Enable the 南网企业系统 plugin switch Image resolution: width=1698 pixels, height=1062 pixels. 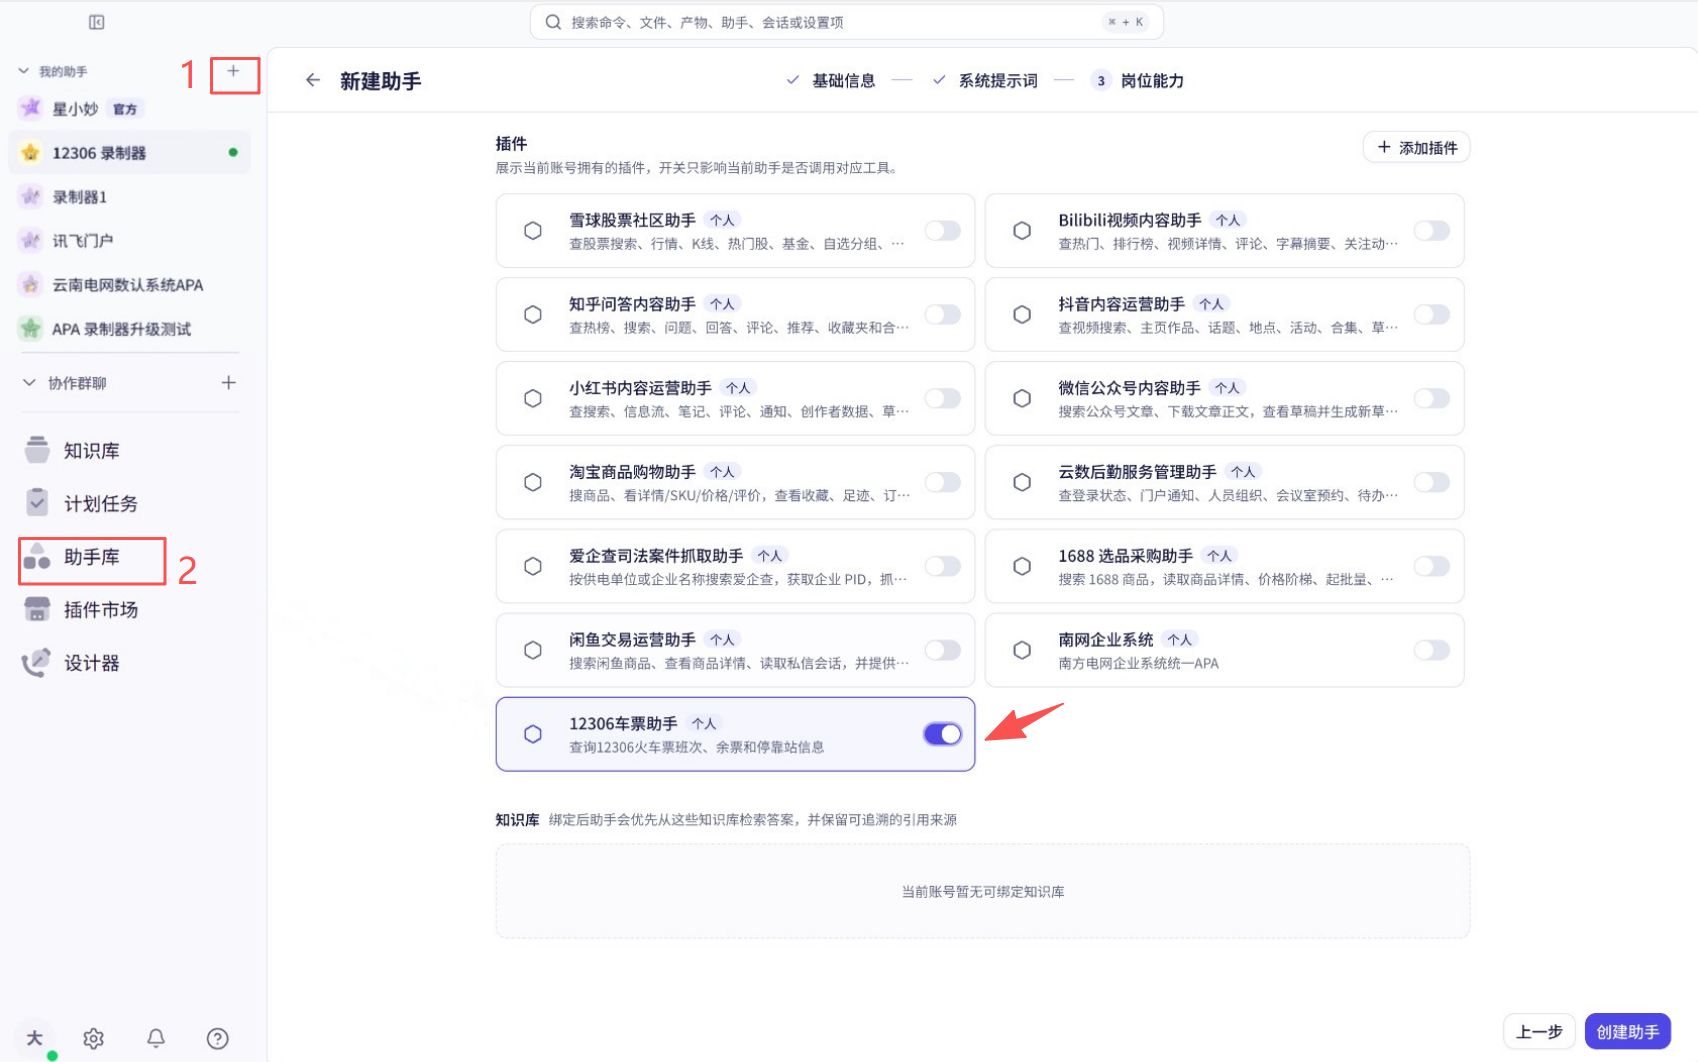point(1431,651)
